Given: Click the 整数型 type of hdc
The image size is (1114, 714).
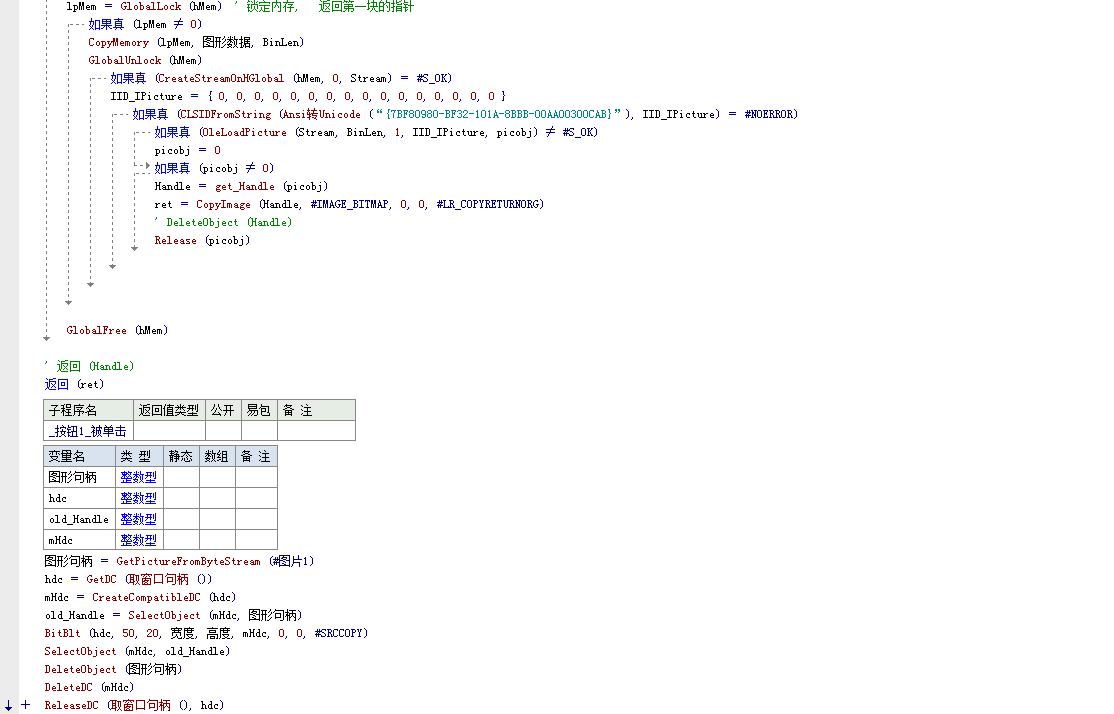Looking at the screenshot, I should pos(139,498).
